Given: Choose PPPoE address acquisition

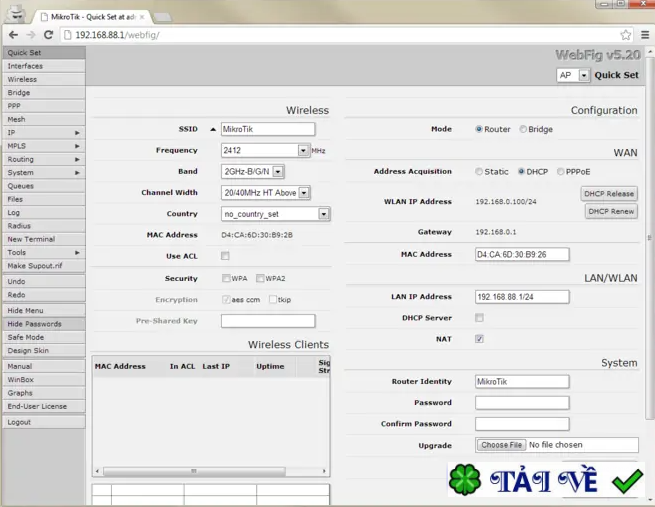Looking at the screenshot, I should click(561, 172).
